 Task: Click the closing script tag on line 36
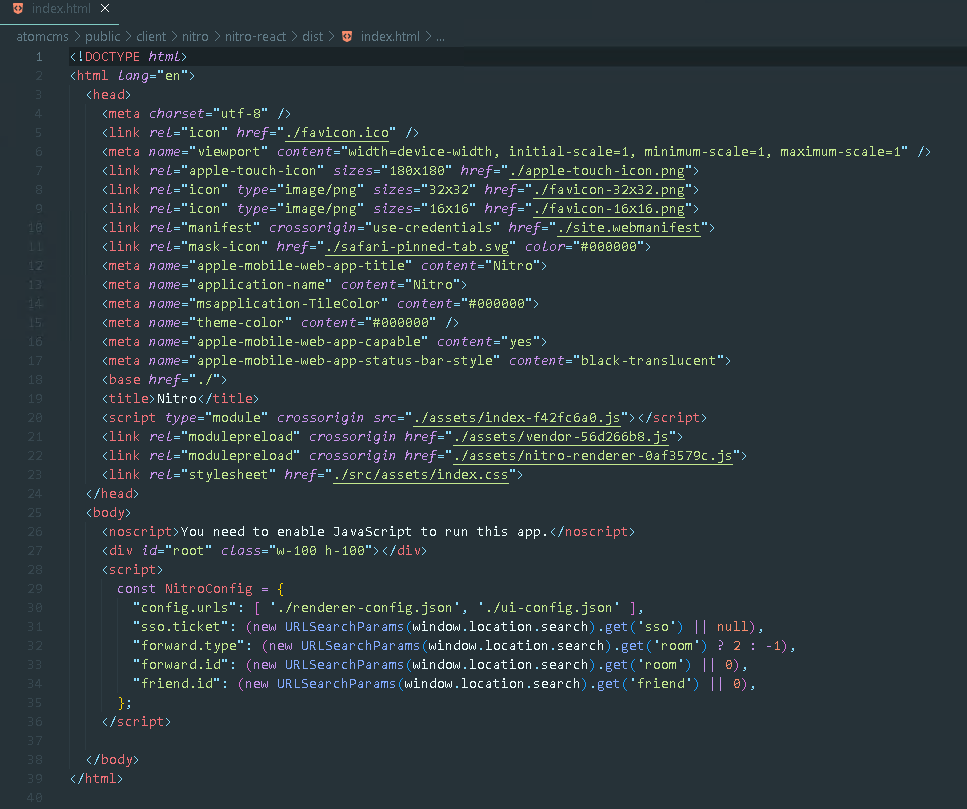(136, 722)
